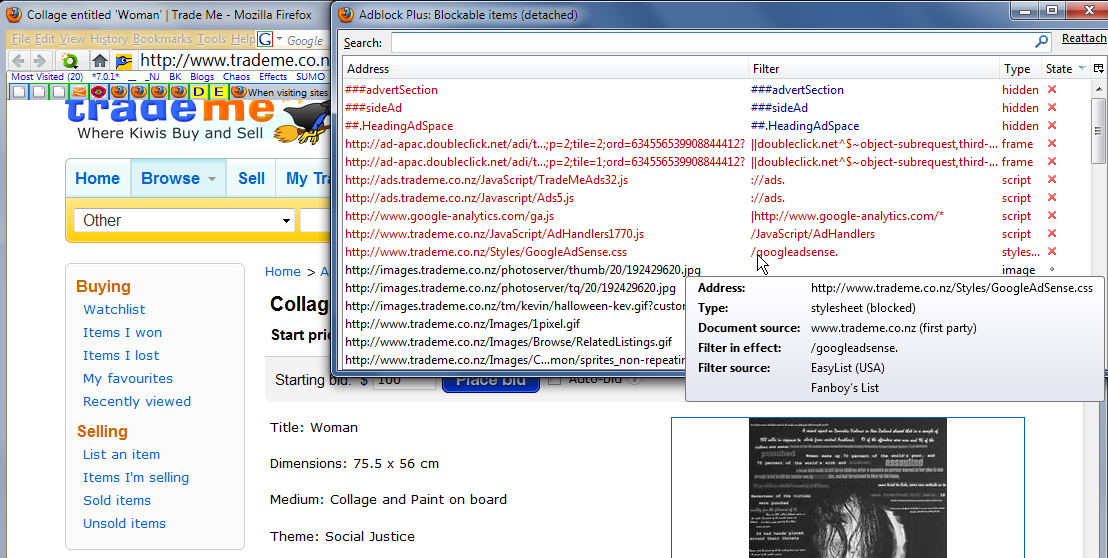The width and height of the screenshot is (1108, 558).
Task: Reload the page with the green reload icon
Action: [70, 61]
